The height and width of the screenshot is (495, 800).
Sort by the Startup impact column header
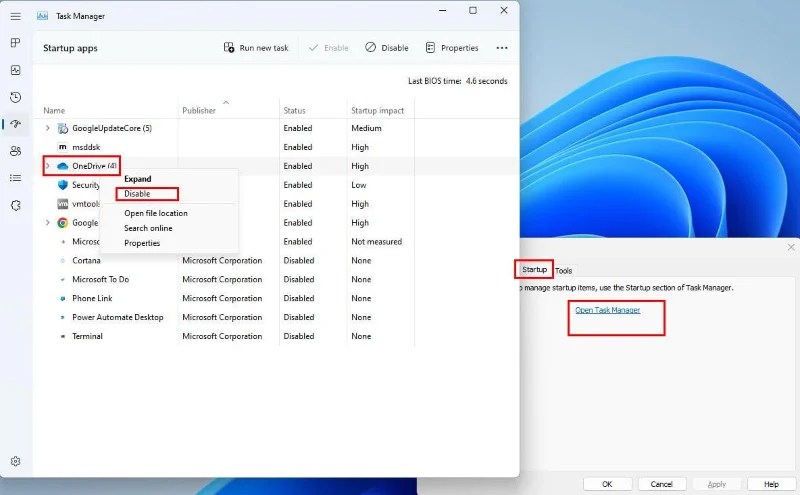point(378,110)
